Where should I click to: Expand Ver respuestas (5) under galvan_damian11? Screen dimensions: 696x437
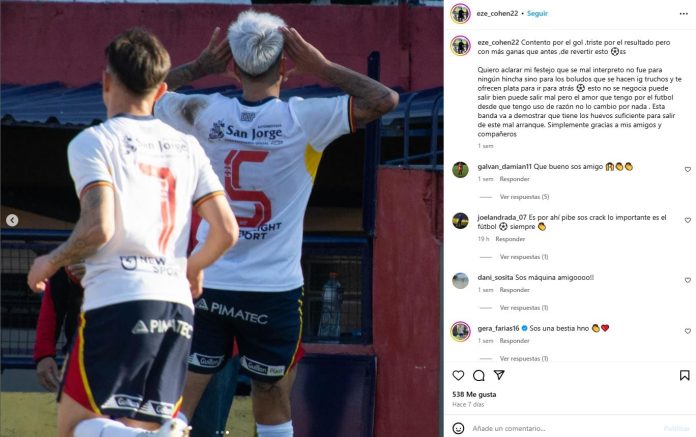524,197
